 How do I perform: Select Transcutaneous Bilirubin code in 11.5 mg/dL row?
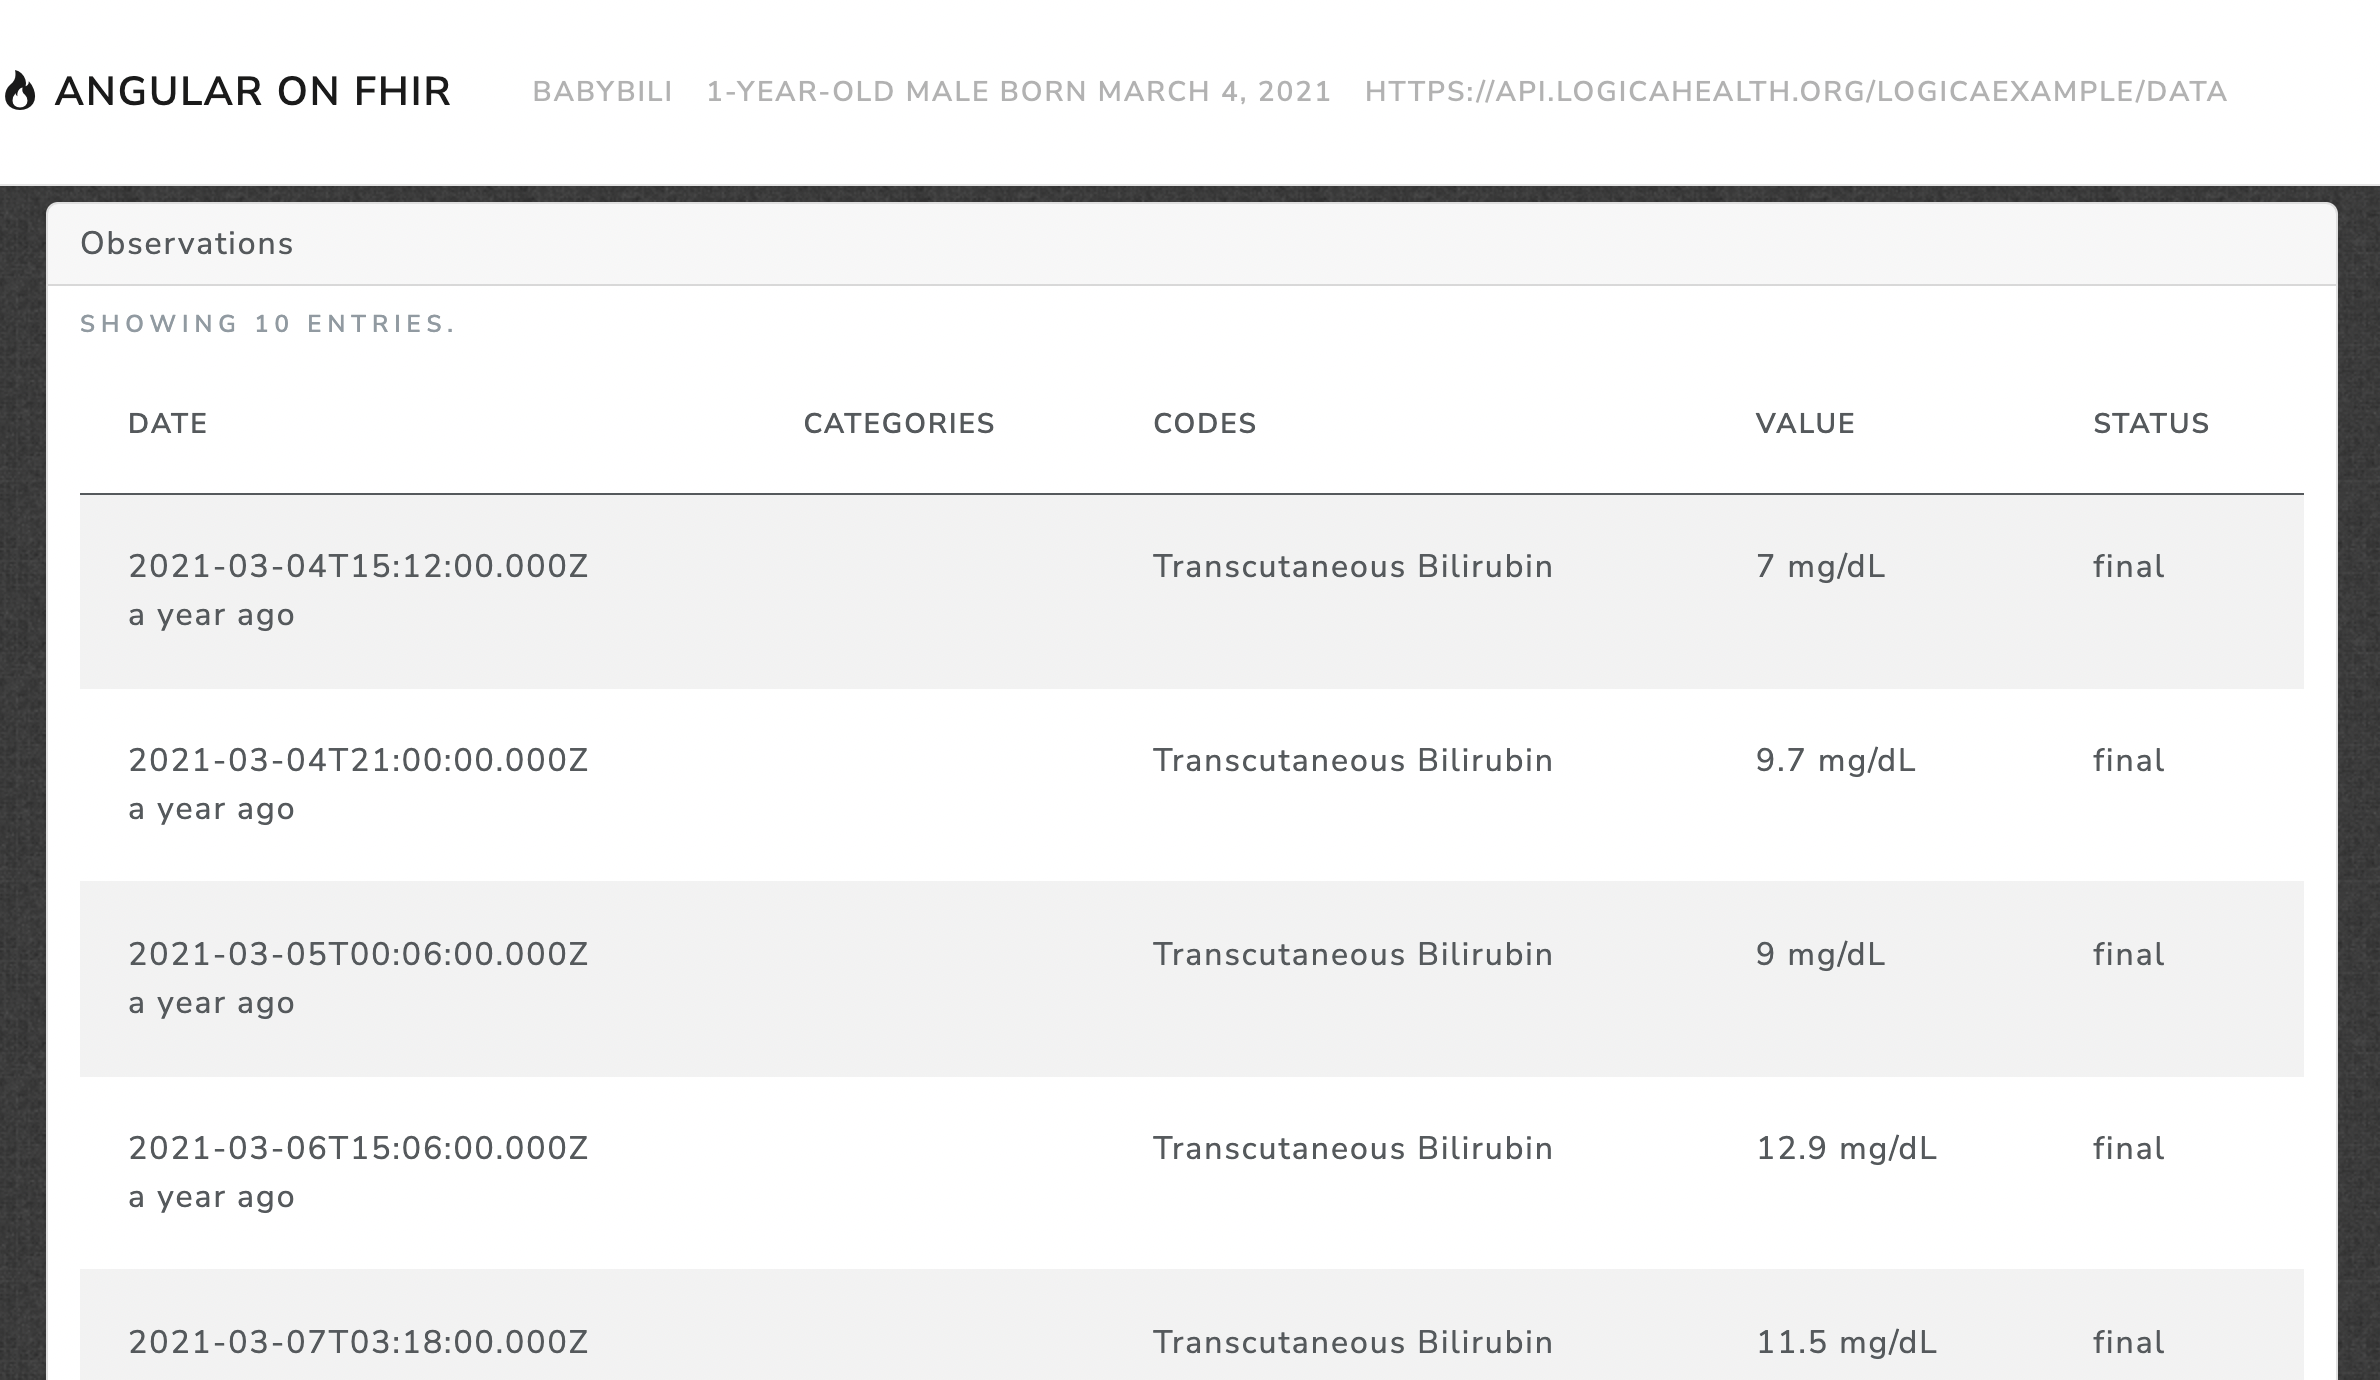(1352, 1342)
